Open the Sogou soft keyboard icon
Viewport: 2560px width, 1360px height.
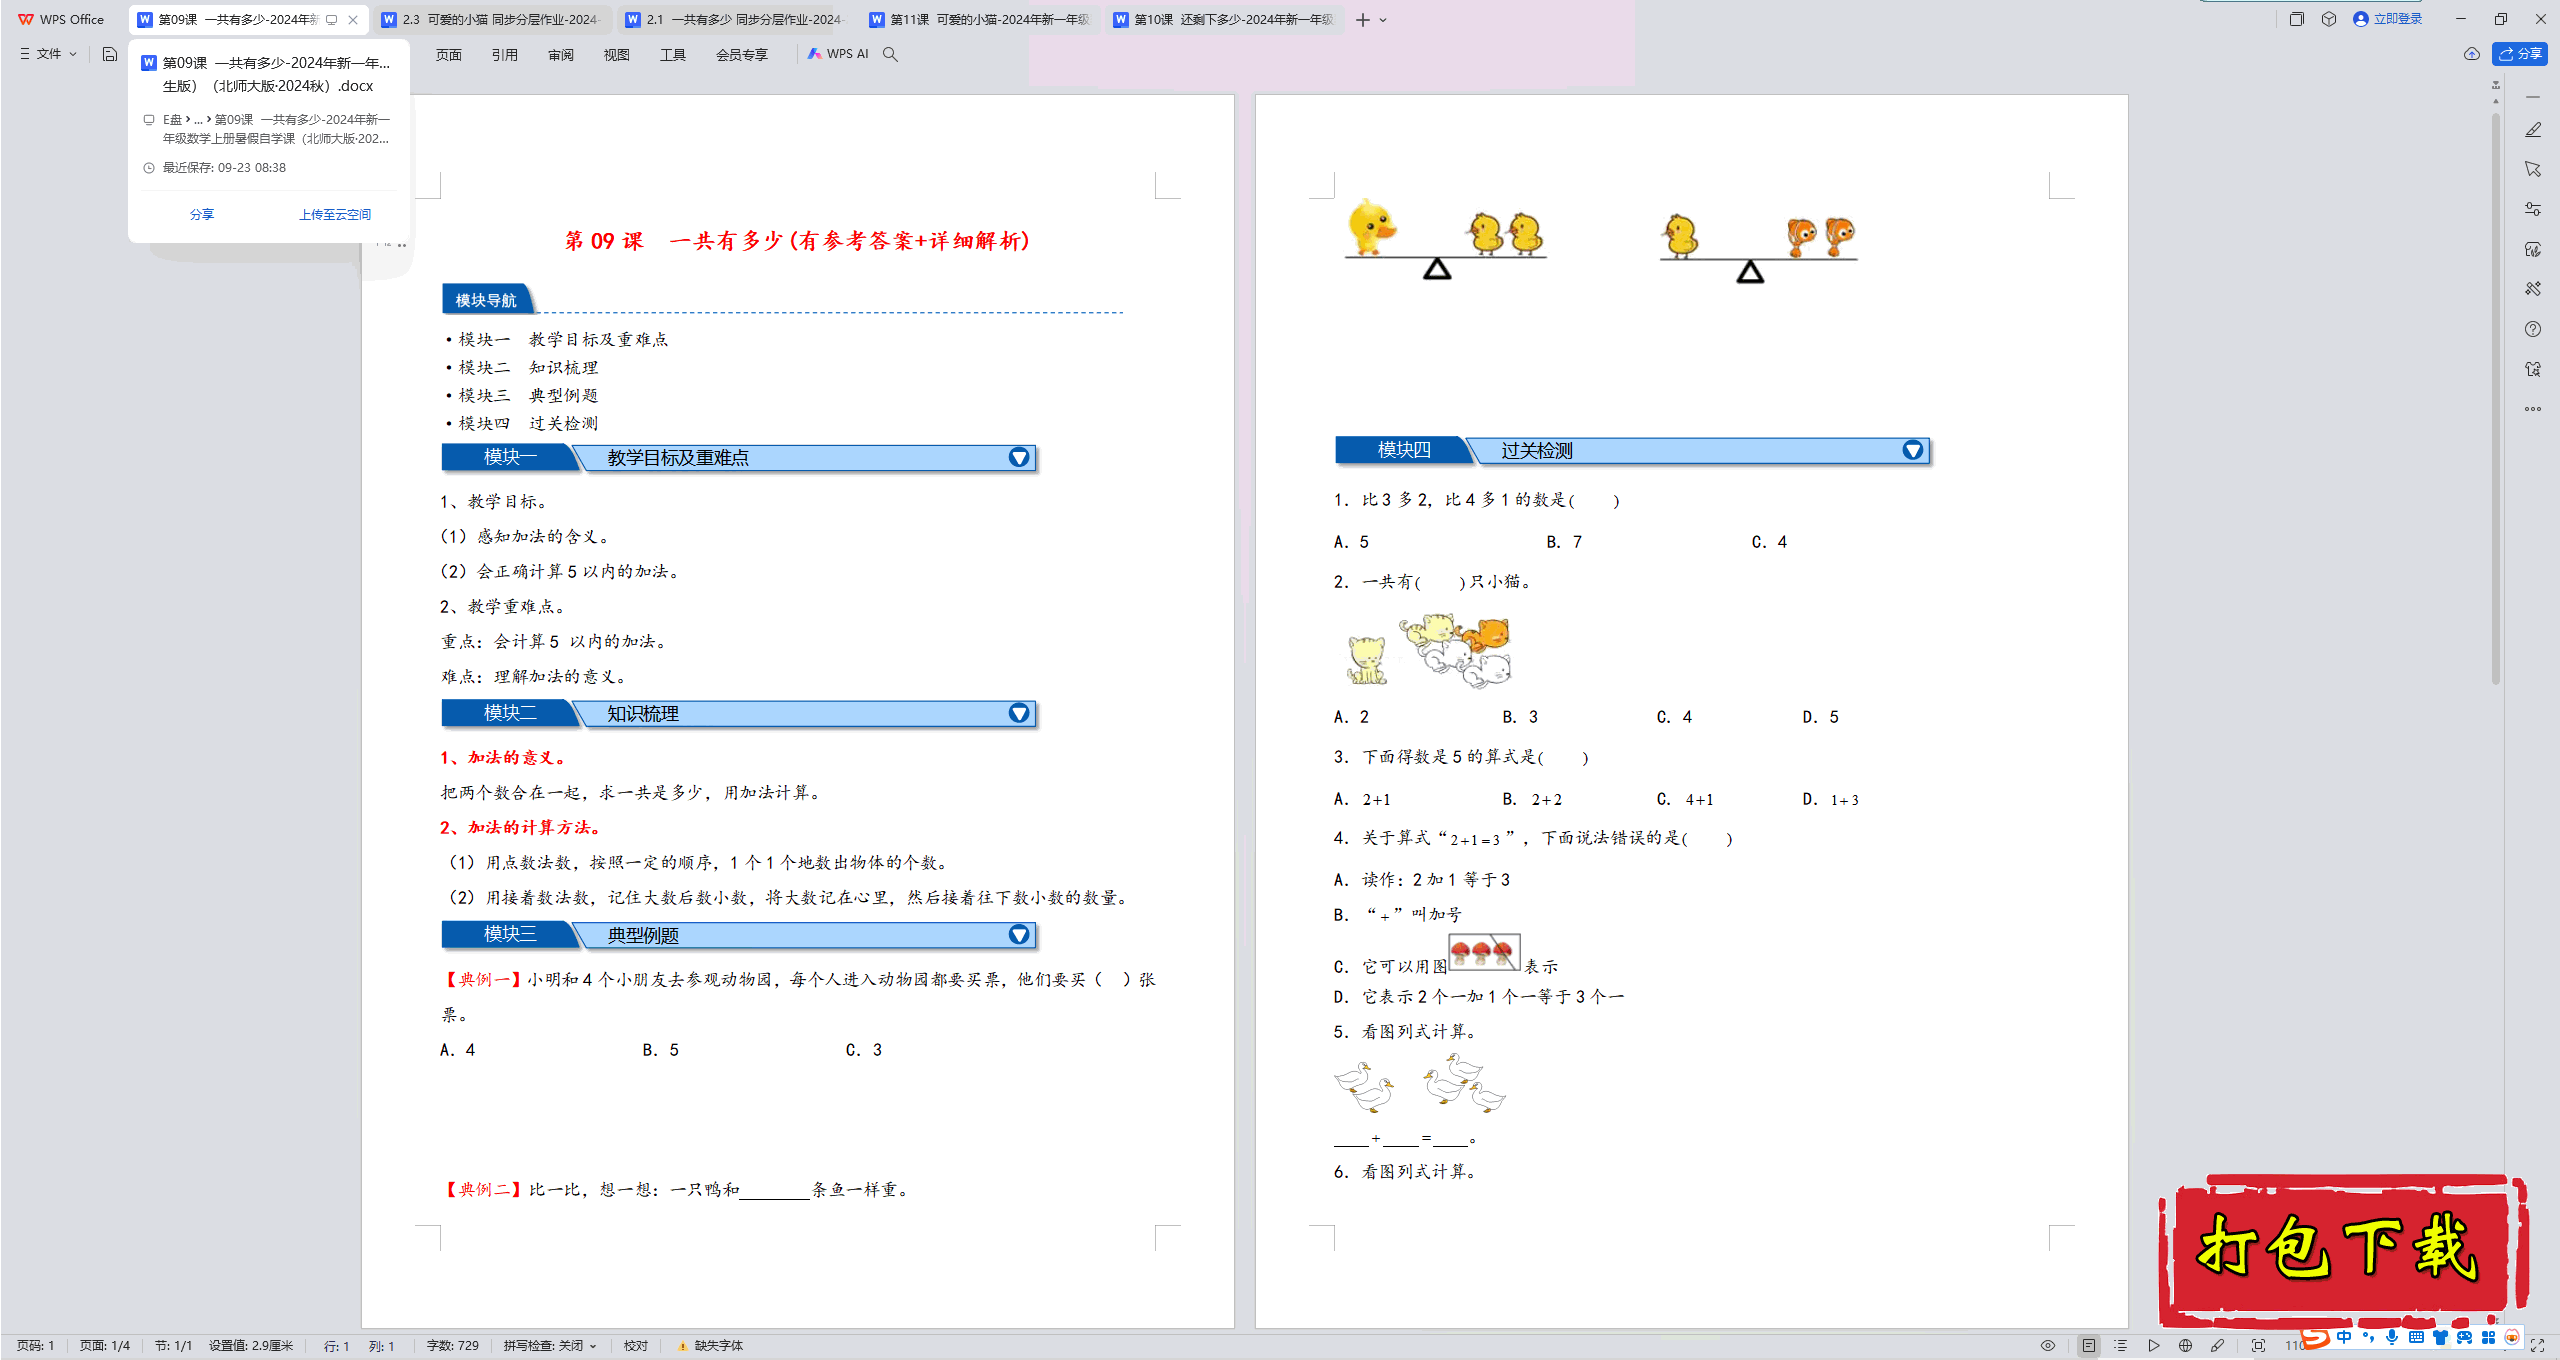(2416, 1338)
